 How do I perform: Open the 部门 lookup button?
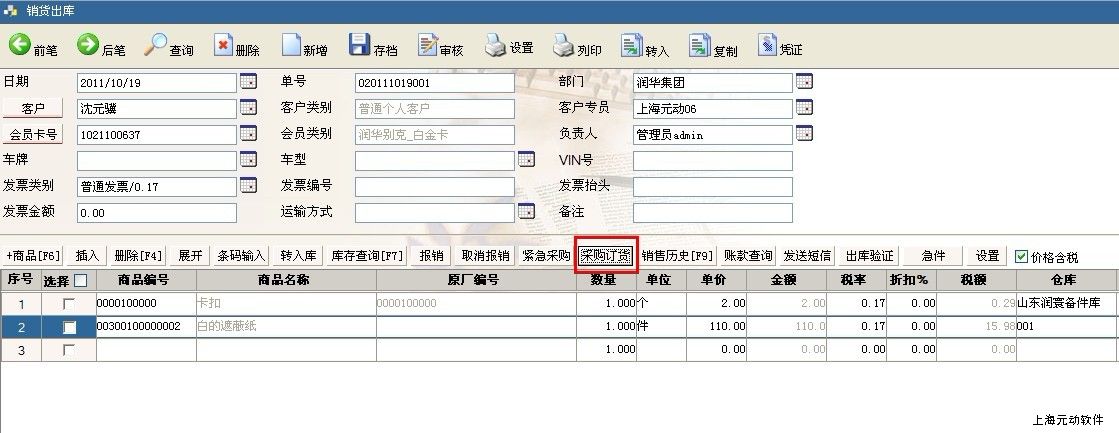pos(804,82)
